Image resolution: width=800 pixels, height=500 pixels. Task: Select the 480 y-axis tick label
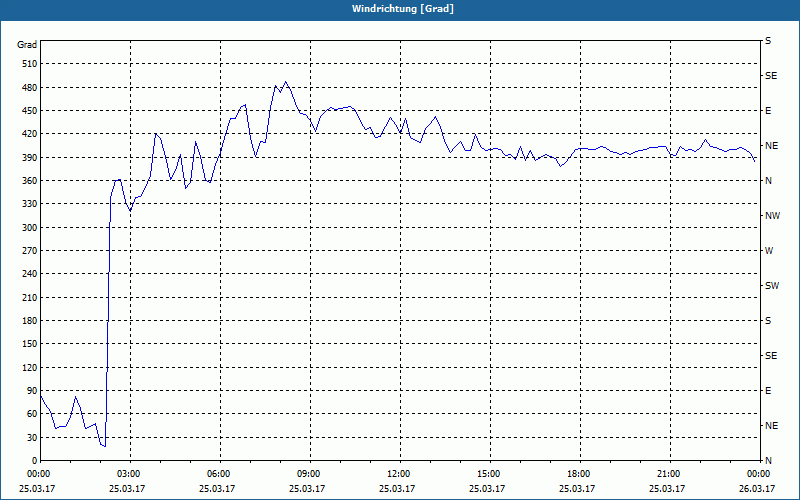(30, 88)
